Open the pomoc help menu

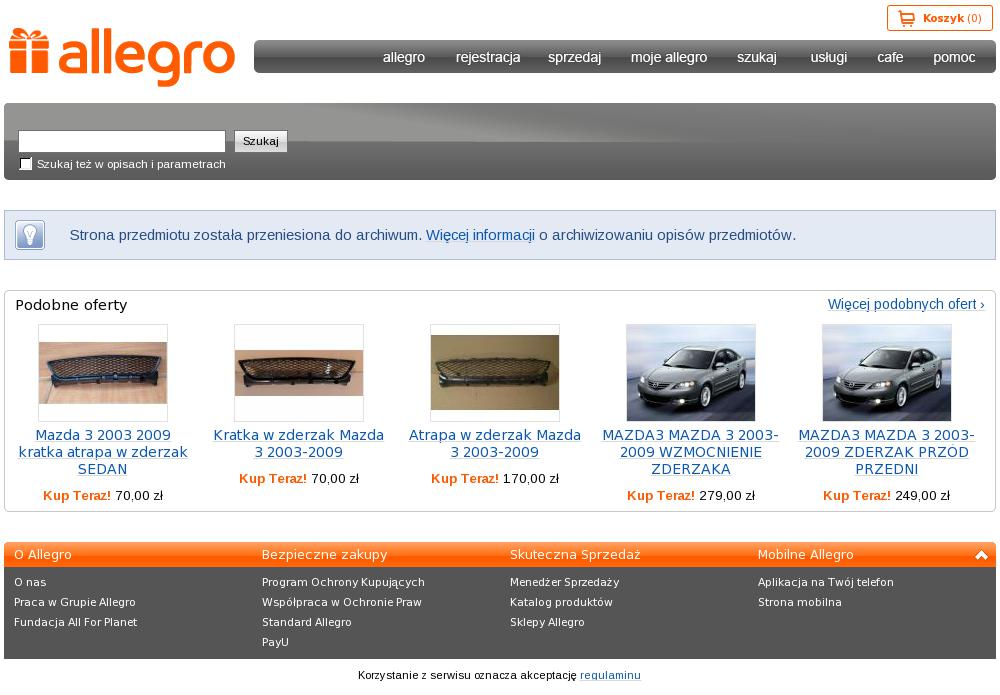(954, 57)
